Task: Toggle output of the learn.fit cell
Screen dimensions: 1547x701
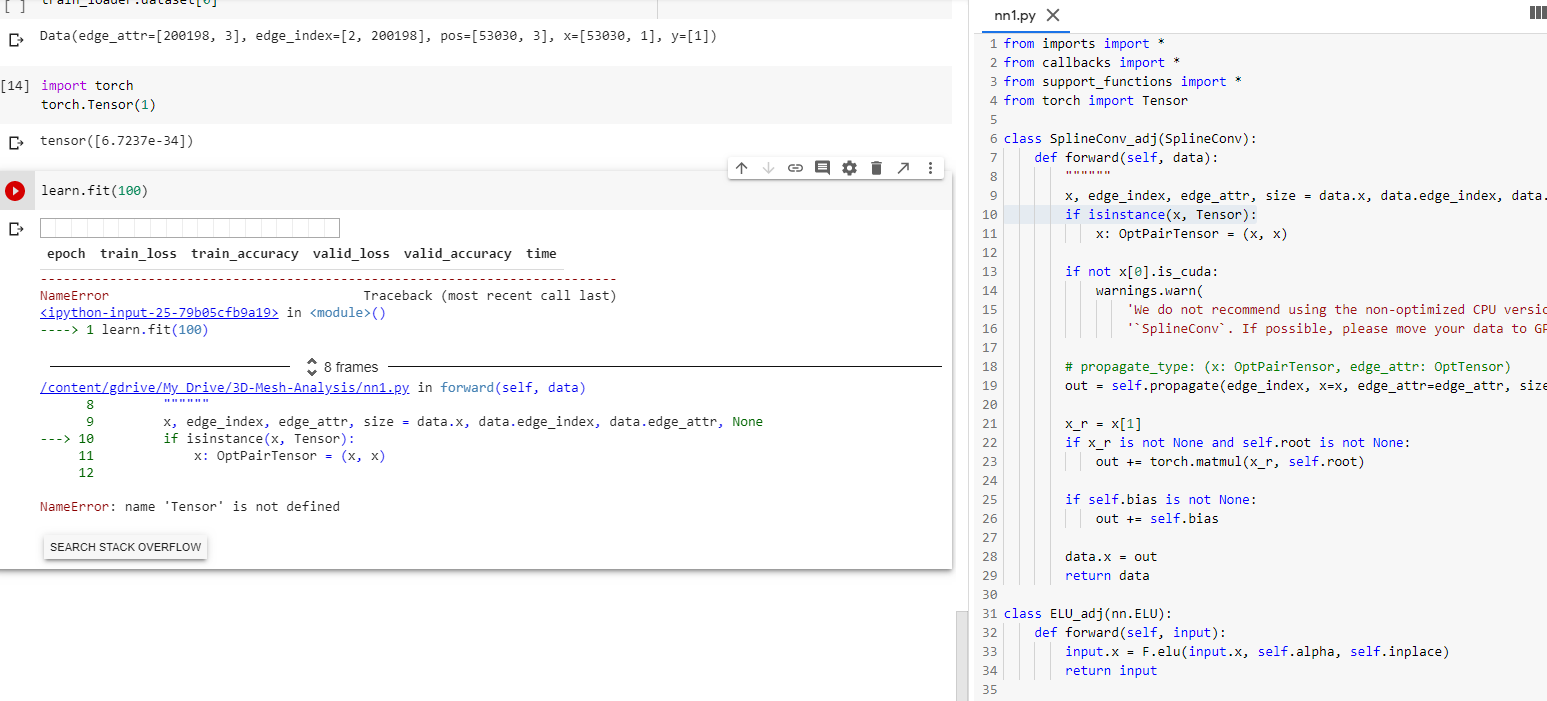Action: click(x=15, y=229)
